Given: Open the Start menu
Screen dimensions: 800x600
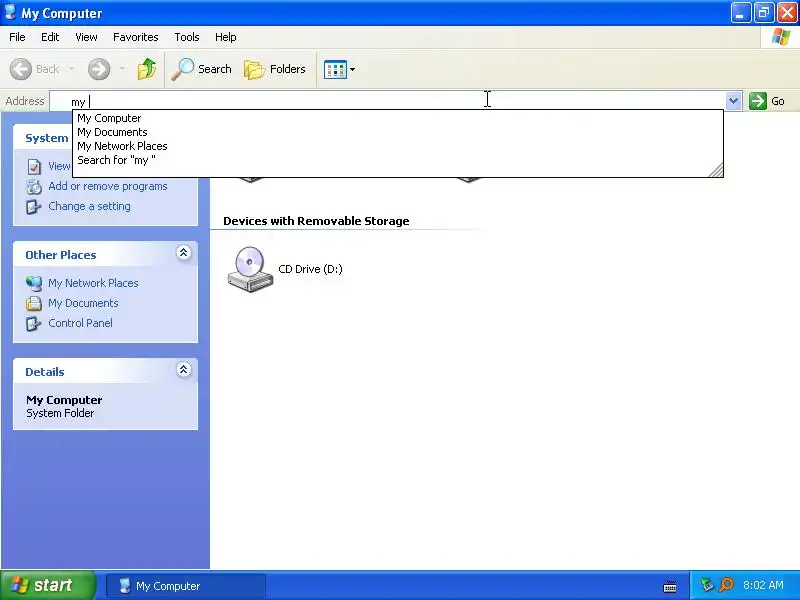Looking at the screenshot, I should [47, 585].
